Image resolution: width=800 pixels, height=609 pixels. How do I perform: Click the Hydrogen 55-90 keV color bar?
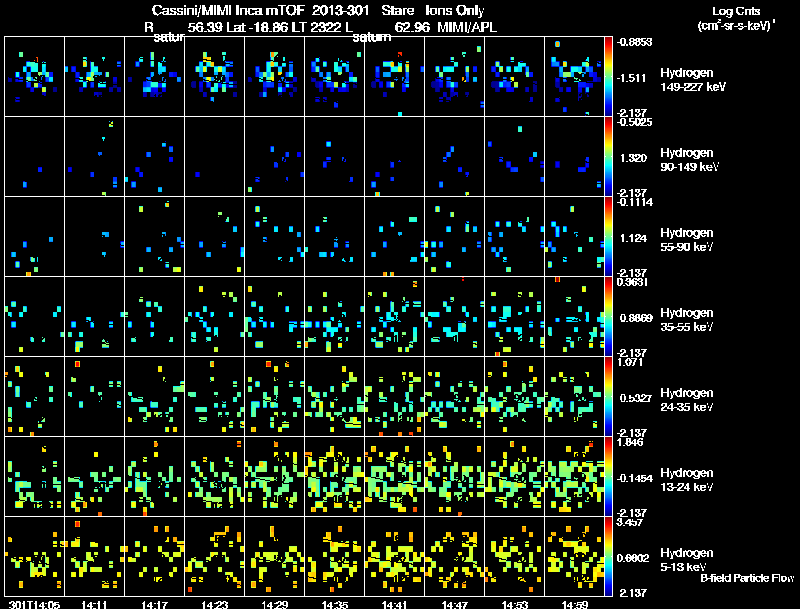click(x=610, y=236)
